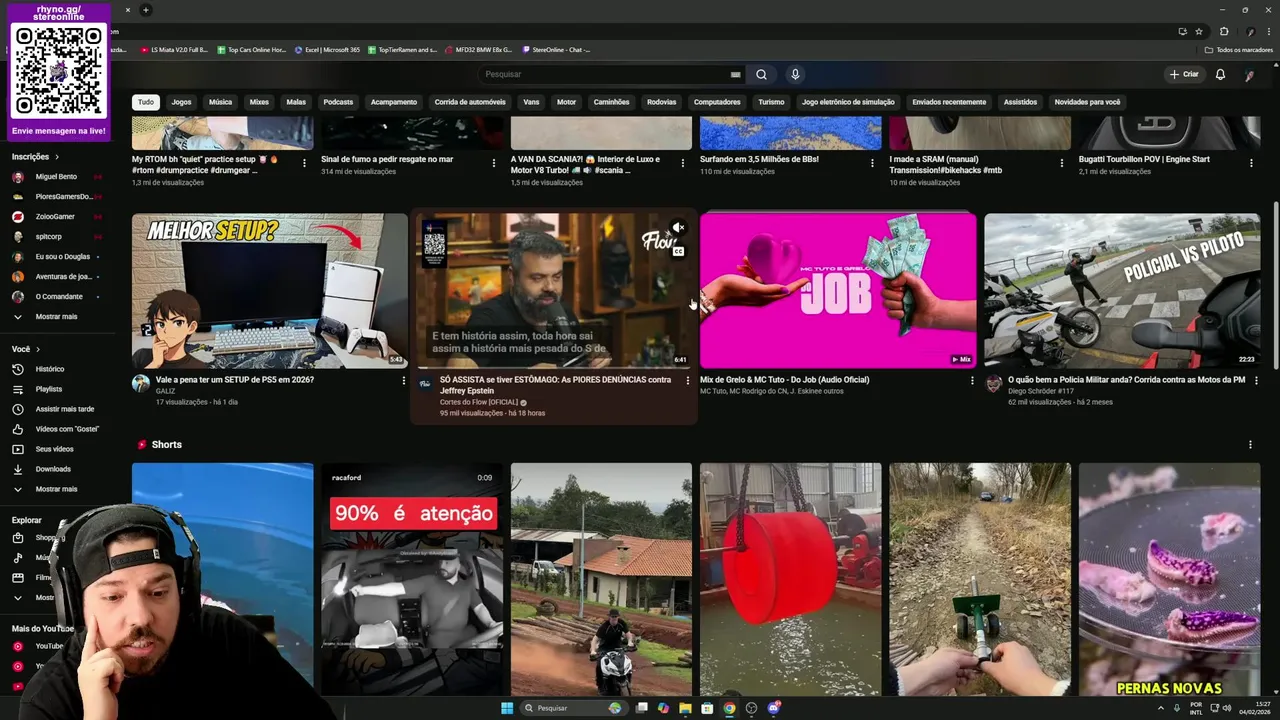Open the StereOnline - Chat bookmark
The height and width of the screenshot is (720, 1280).
coord(555,49)
